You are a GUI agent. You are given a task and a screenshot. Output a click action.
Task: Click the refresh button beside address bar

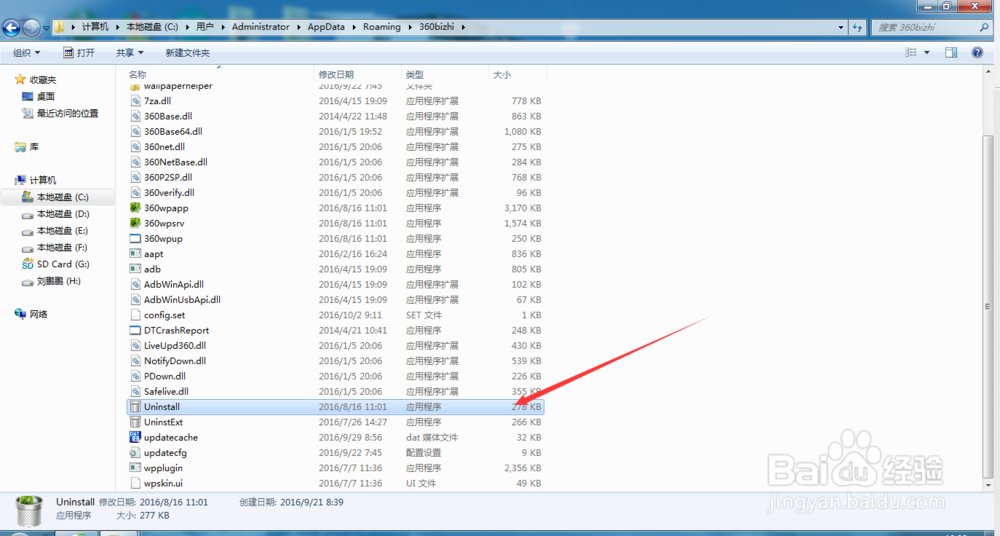(x=857, y=27)
